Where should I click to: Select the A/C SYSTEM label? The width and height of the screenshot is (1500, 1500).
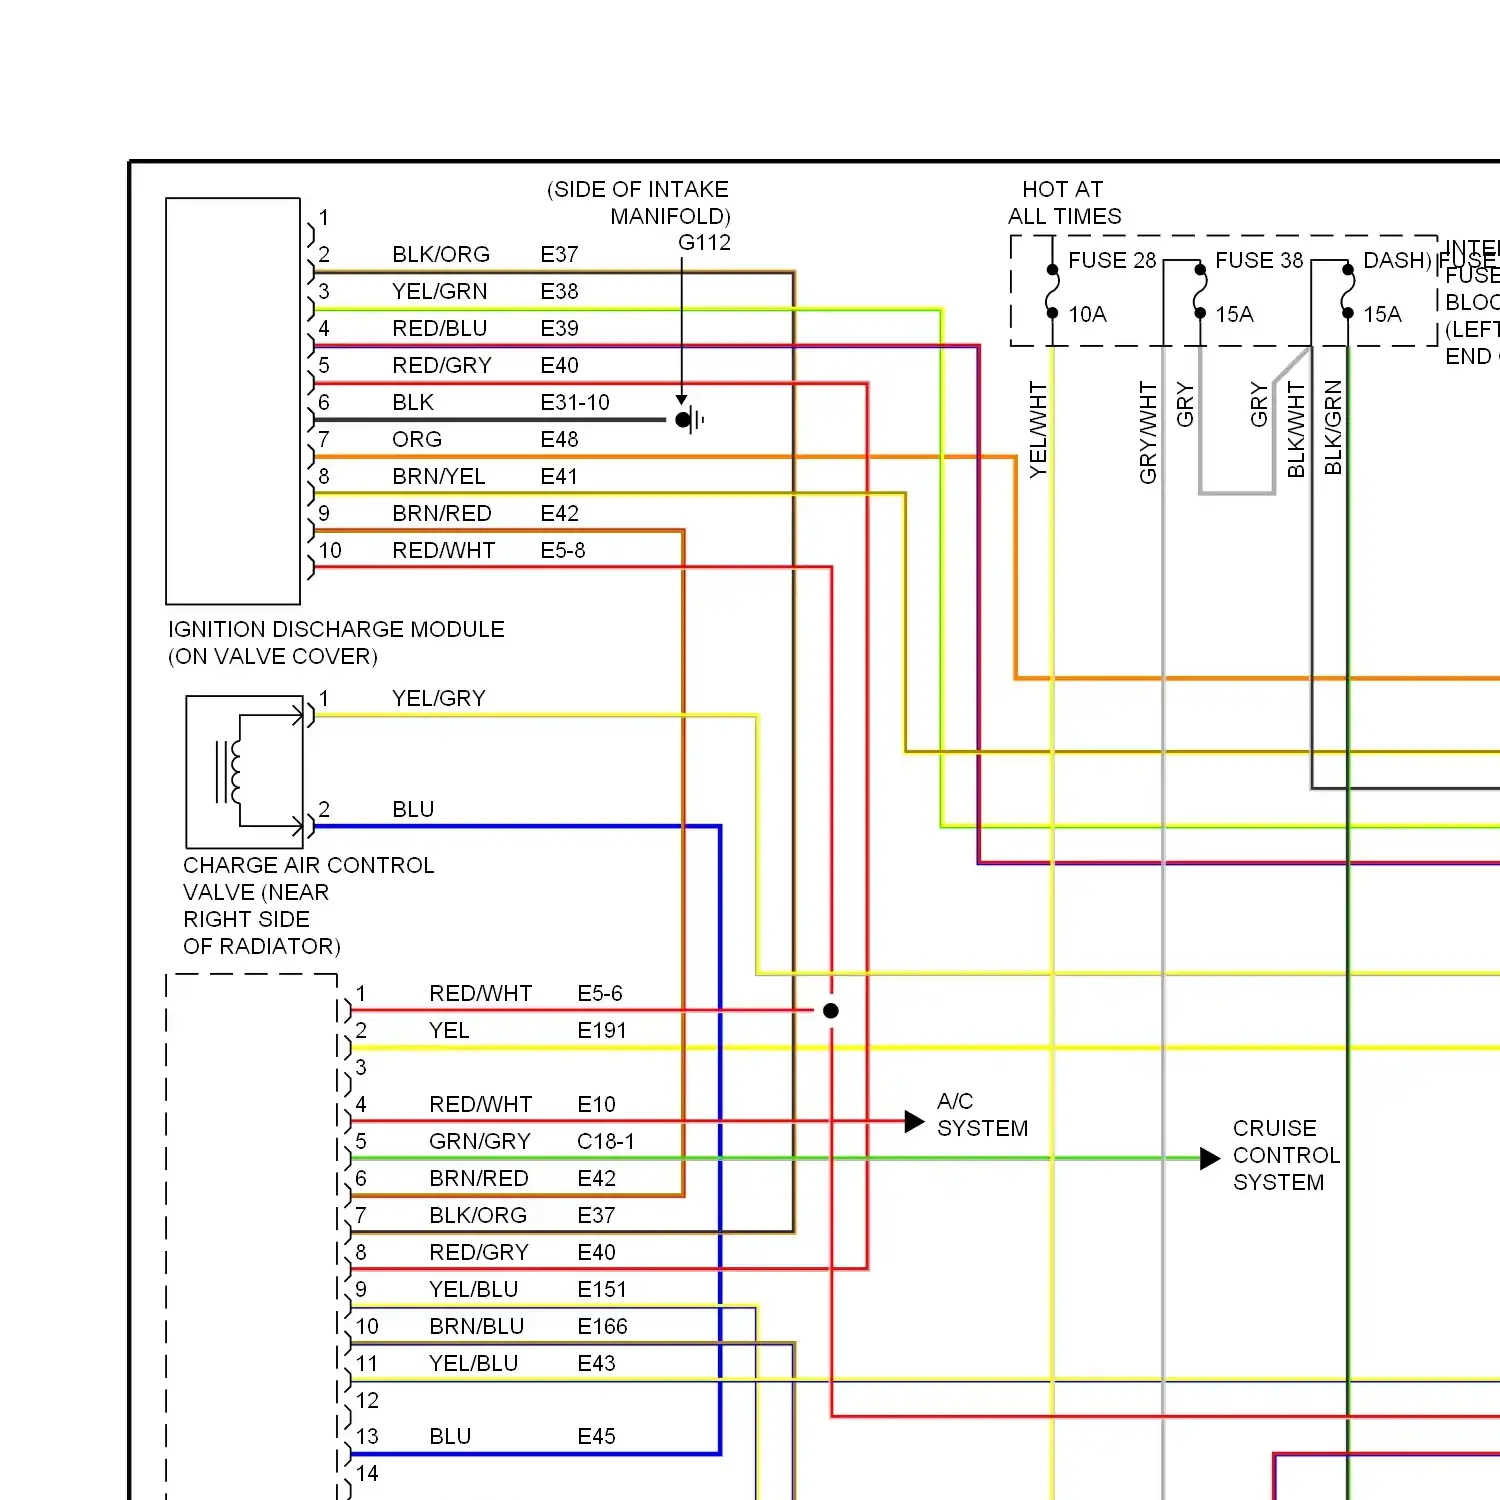pos(982,1115)
